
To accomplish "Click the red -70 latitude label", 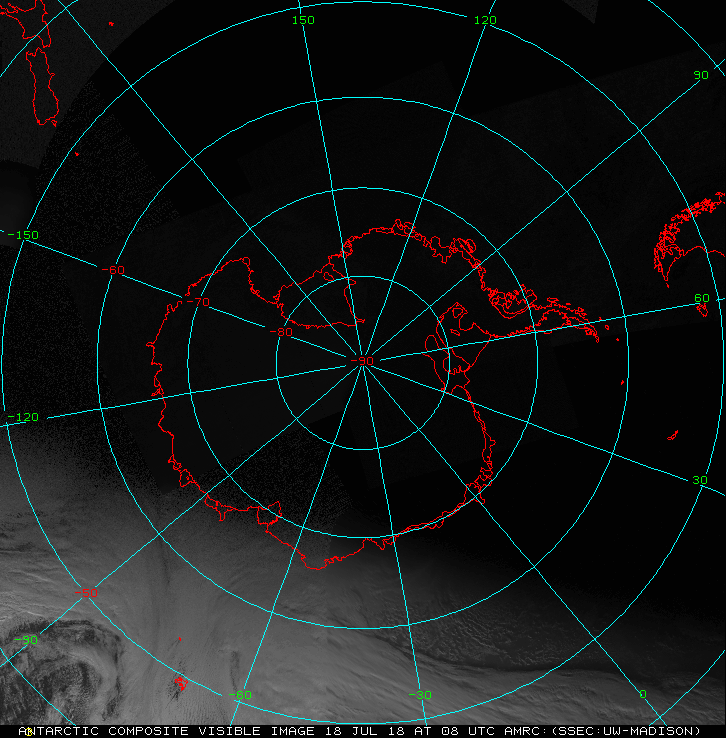I will pyautogui.click(x=198, y=302).
